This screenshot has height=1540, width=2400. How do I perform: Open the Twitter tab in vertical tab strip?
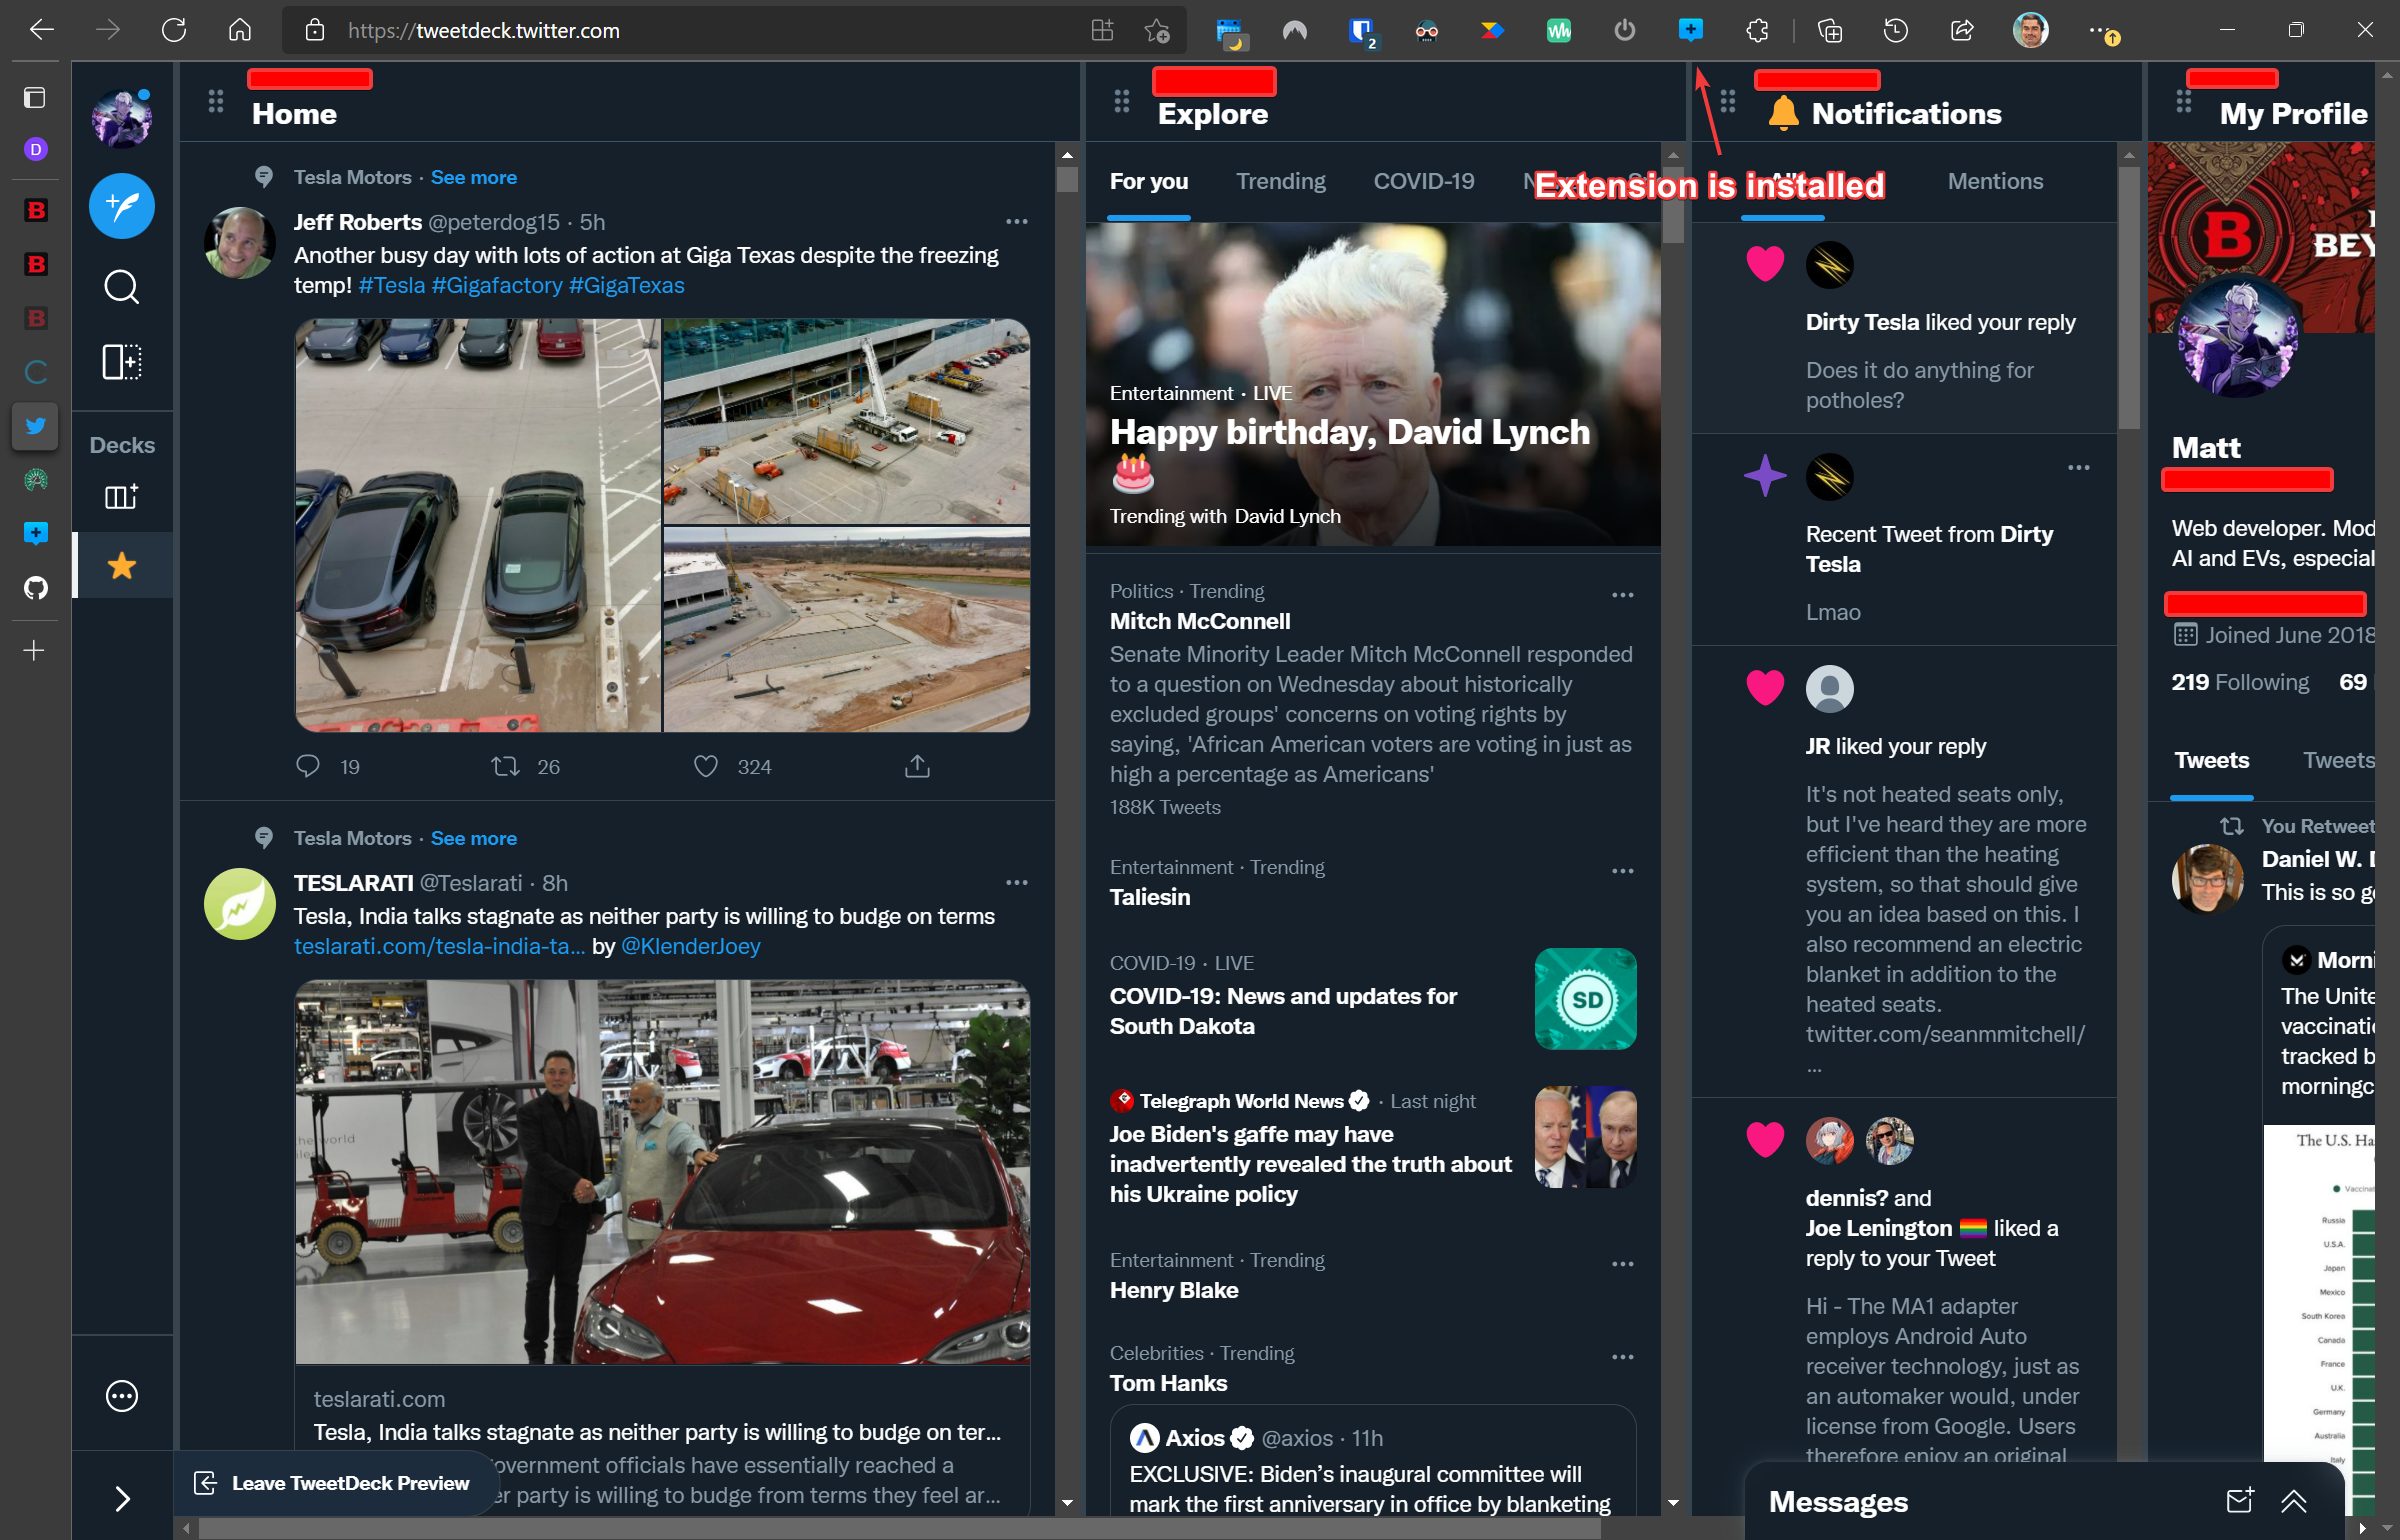pos(35,426)
